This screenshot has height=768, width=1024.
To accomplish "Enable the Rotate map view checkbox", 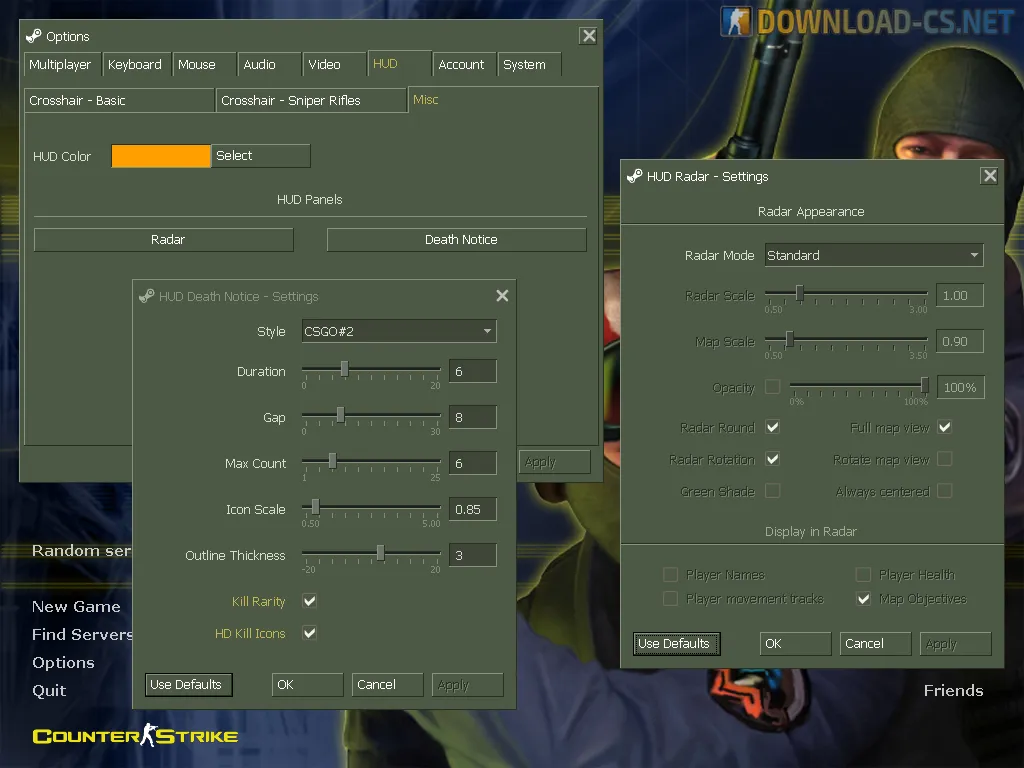I will 944,459.
